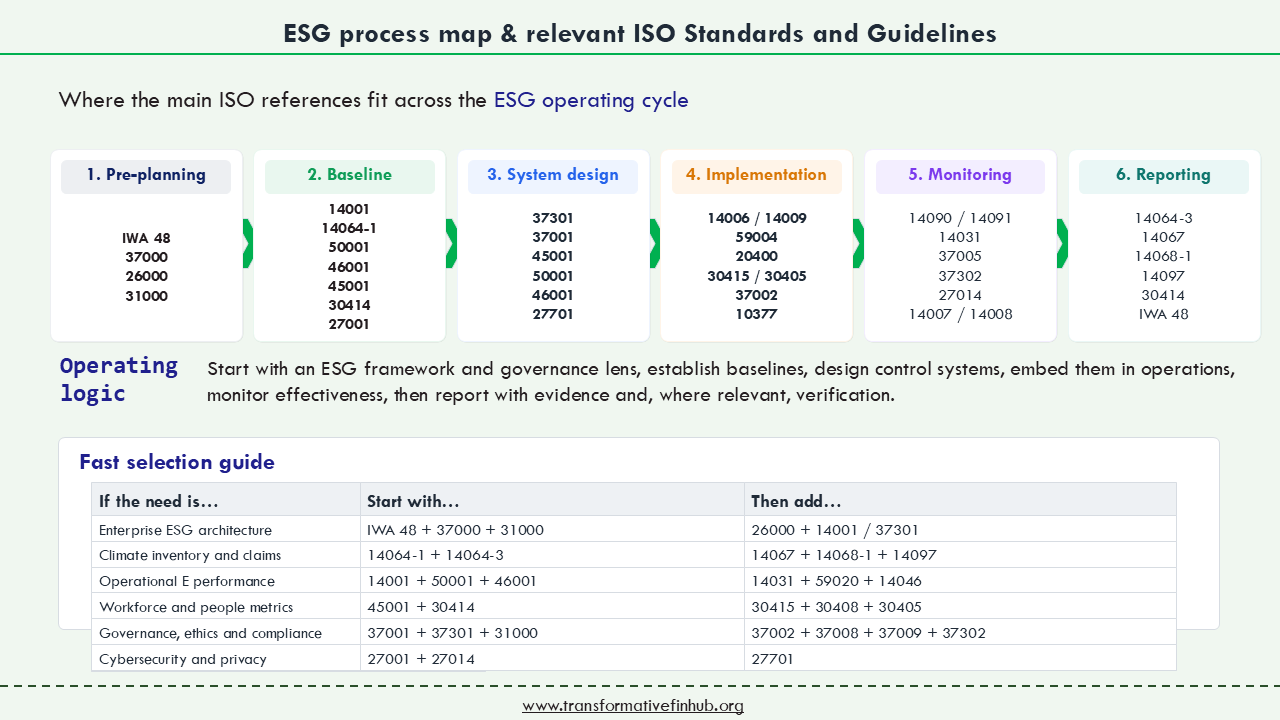Click the "Fast selection guide" heading

click(x=177, y=462)
